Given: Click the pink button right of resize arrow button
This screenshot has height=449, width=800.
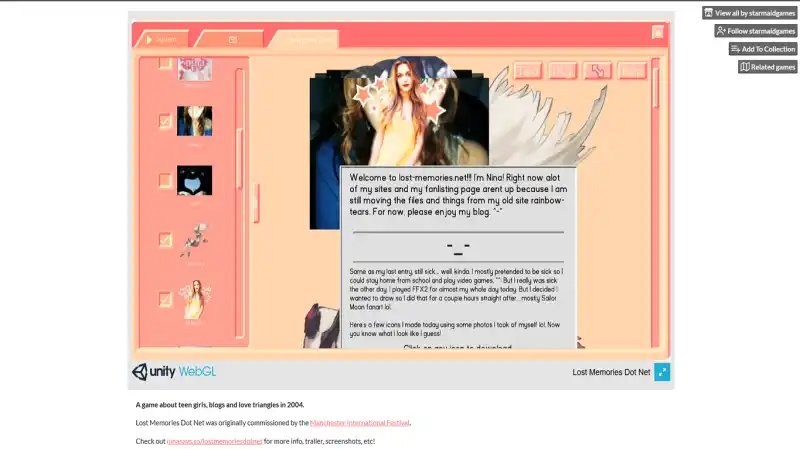Looking at the screenshot, I should [x=632, y=71].
